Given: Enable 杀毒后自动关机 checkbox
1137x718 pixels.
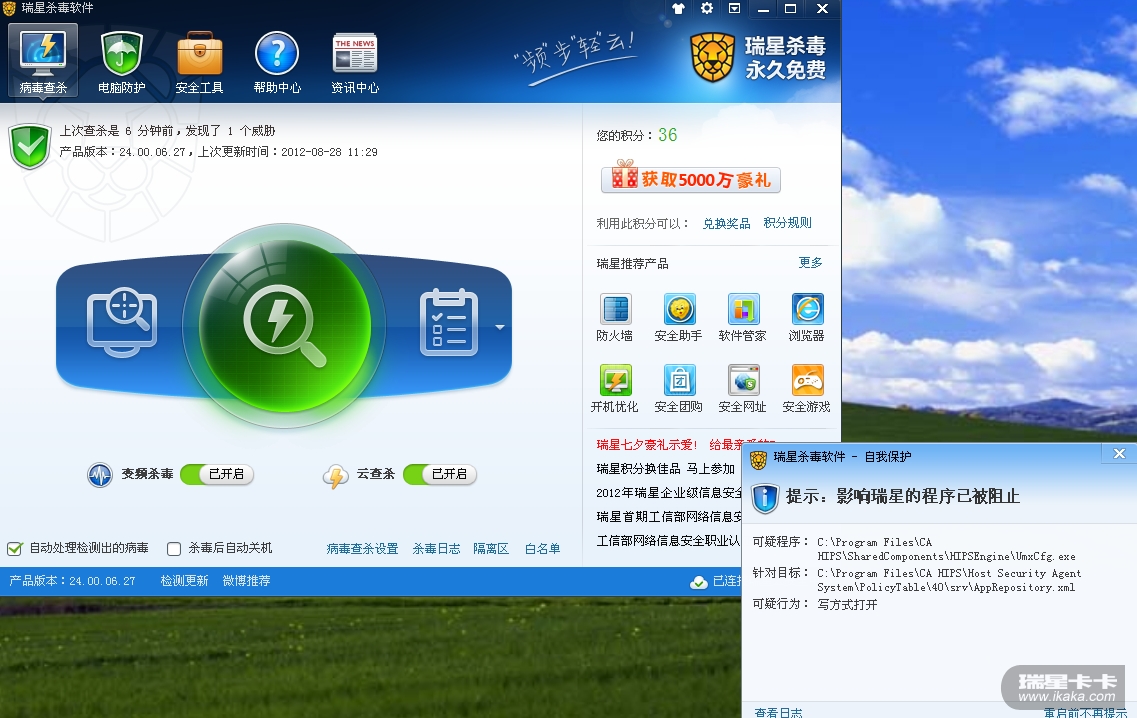Looking at the screenshot, I should [x=174, y=548].
